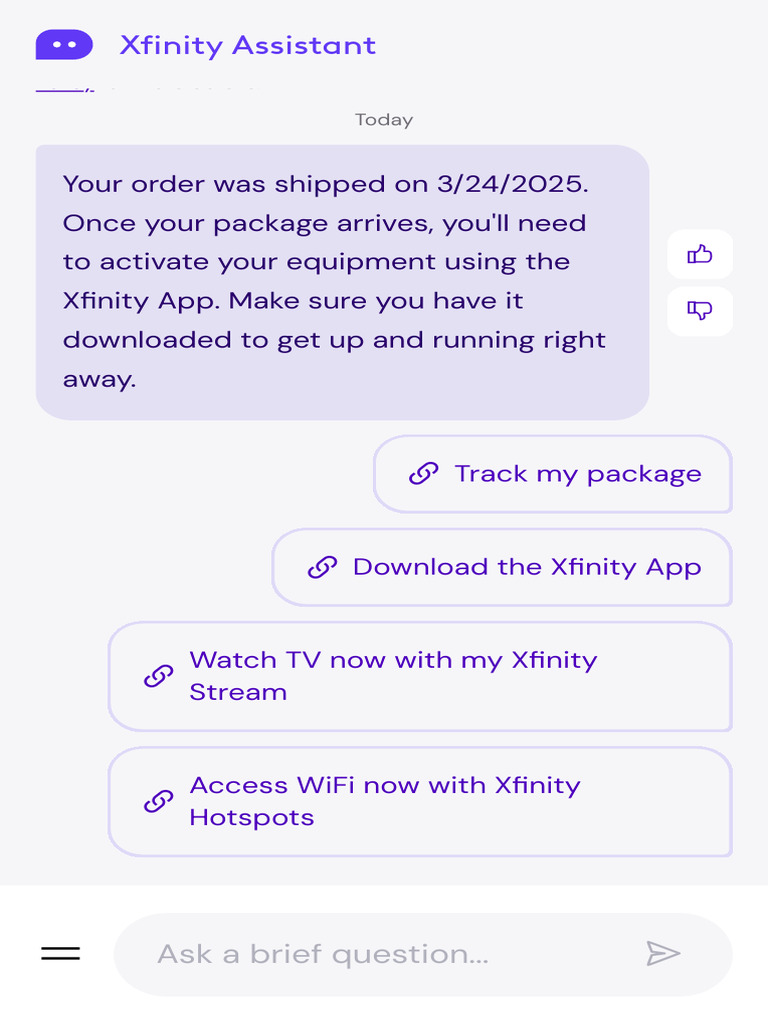Viewport: 768px width, 1024px height.
Task: Choose "Watch TV now with my Xfinity Stream"
Action: coord(393,676)
